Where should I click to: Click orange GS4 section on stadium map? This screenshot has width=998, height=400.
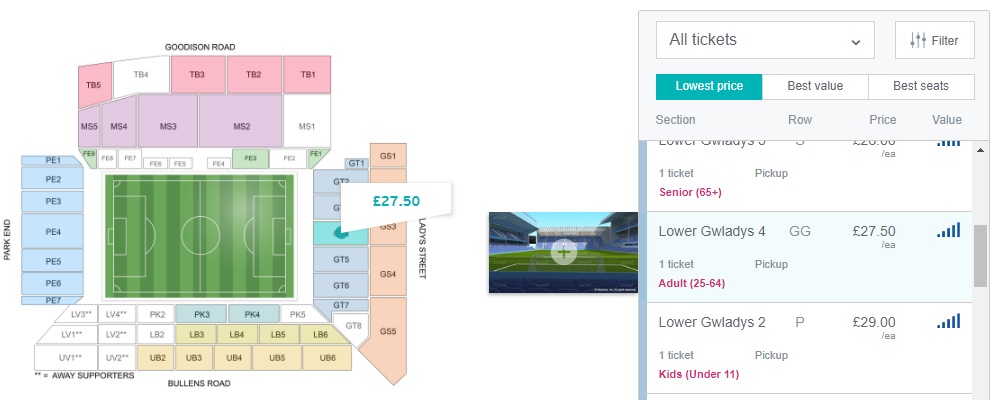pyautogui.click(x=388, y=274)
